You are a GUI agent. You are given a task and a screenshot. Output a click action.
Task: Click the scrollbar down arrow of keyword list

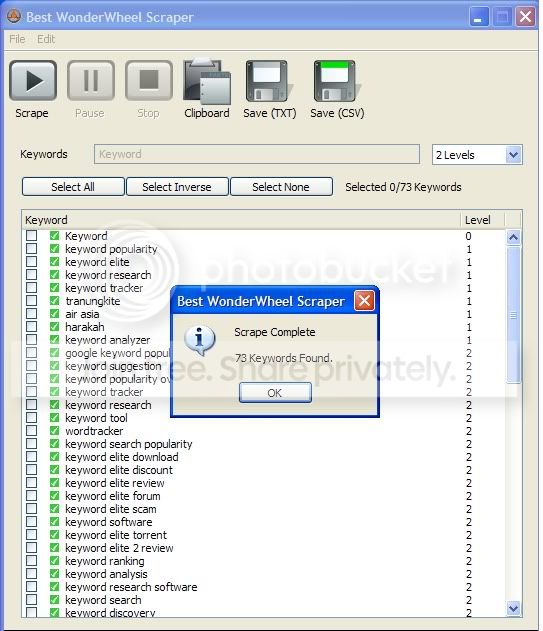point(513,608)
